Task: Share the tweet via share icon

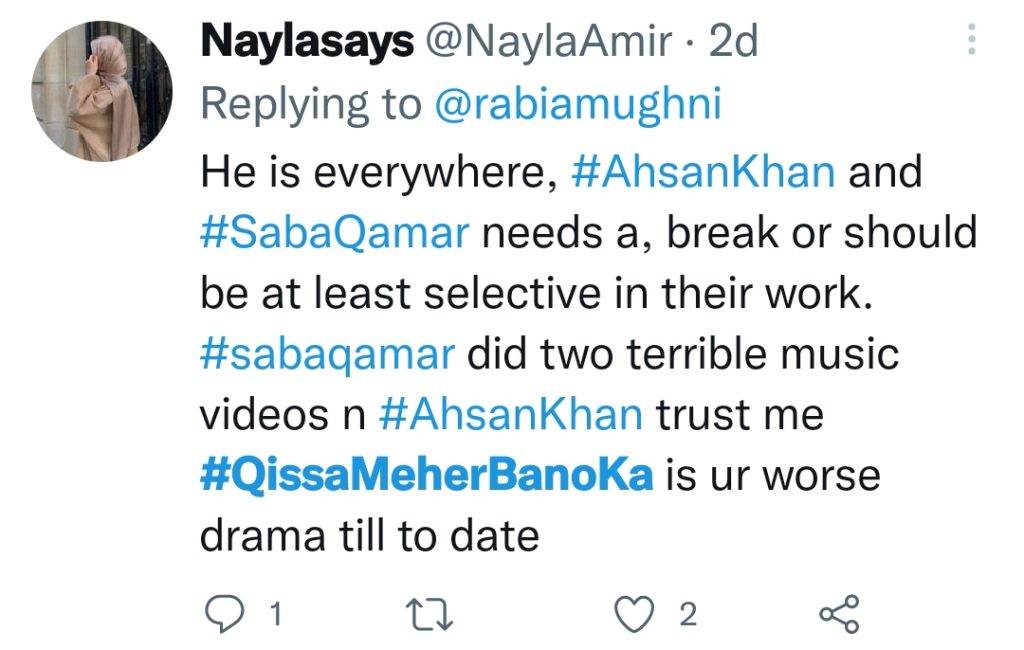Action: (x=840, y=614)
